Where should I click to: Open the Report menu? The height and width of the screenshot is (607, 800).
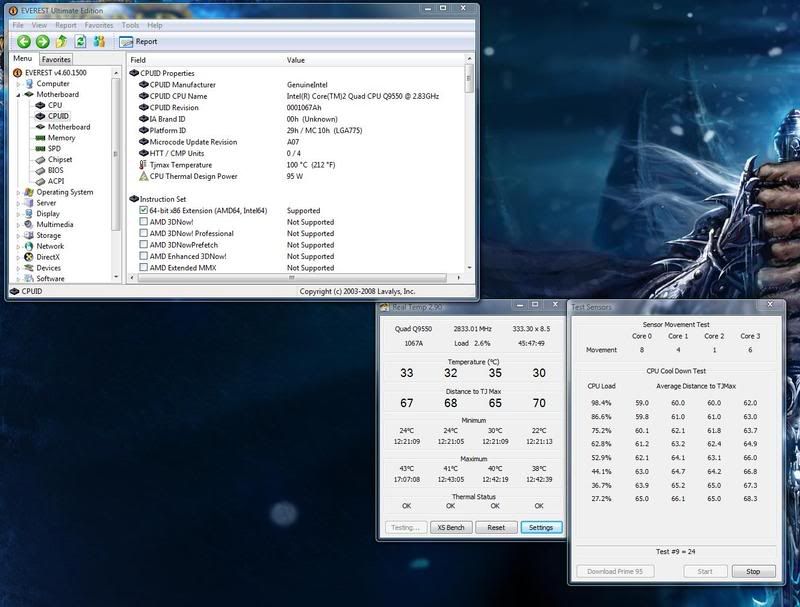pos(66,25)
